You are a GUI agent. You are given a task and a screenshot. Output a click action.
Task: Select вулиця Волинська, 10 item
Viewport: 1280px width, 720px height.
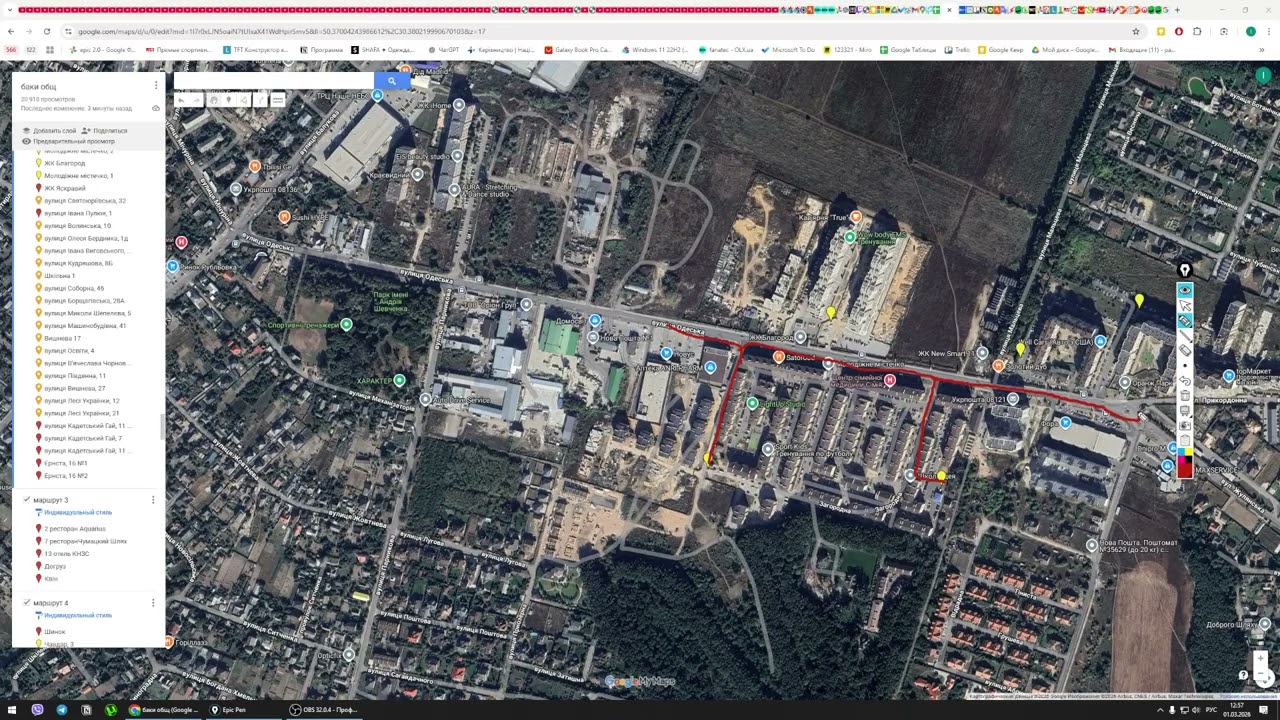coord(77,226)
